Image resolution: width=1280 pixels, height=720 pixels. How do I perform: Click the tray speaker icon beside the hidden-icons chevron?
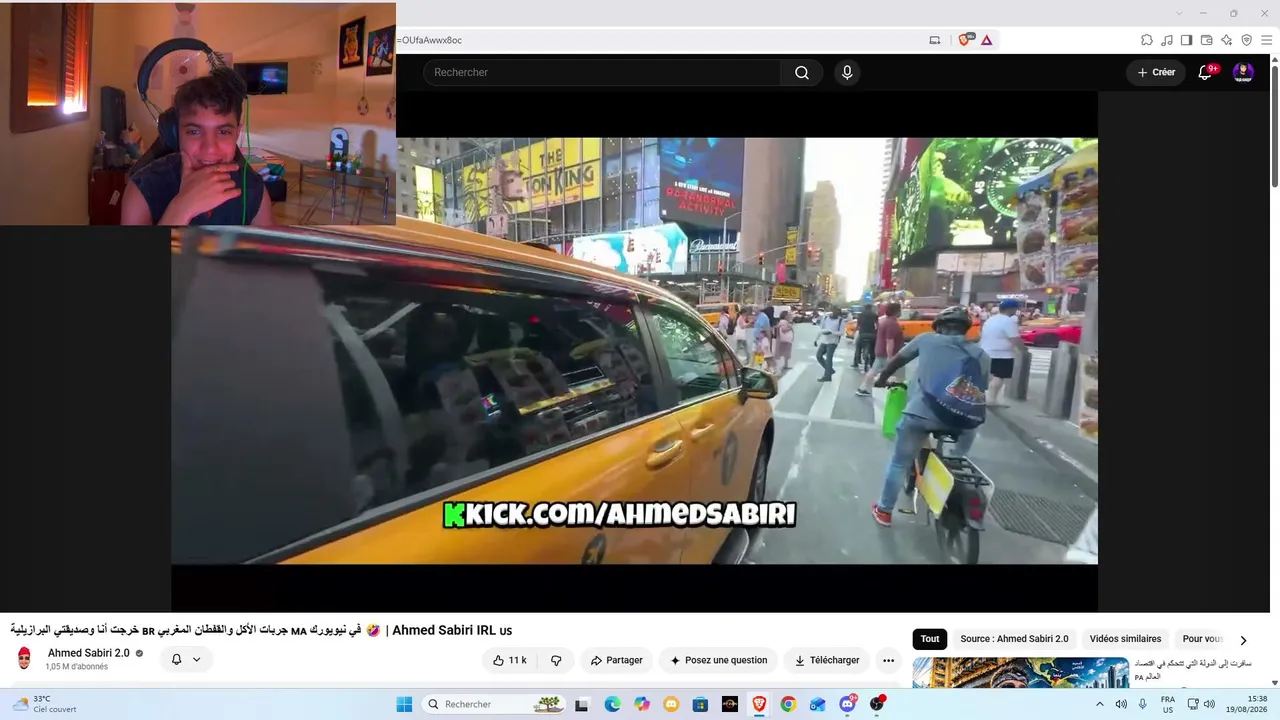[1121, 704]
